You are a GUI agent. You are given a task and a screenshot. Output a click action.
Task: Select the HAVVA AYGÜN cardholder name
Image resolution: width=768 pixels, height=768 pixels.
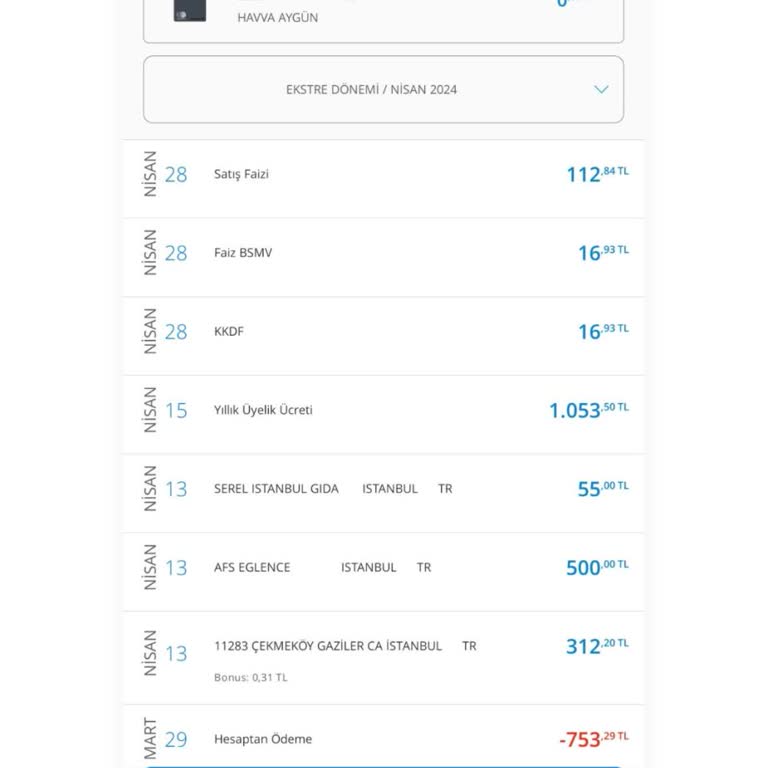(278, 18)
